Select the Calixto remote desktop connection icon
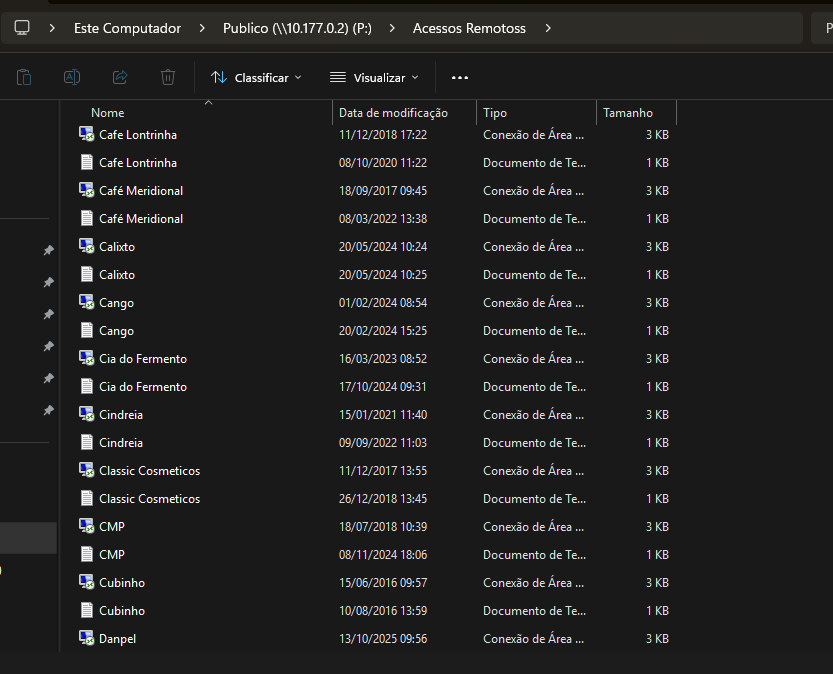 (87, 246)
